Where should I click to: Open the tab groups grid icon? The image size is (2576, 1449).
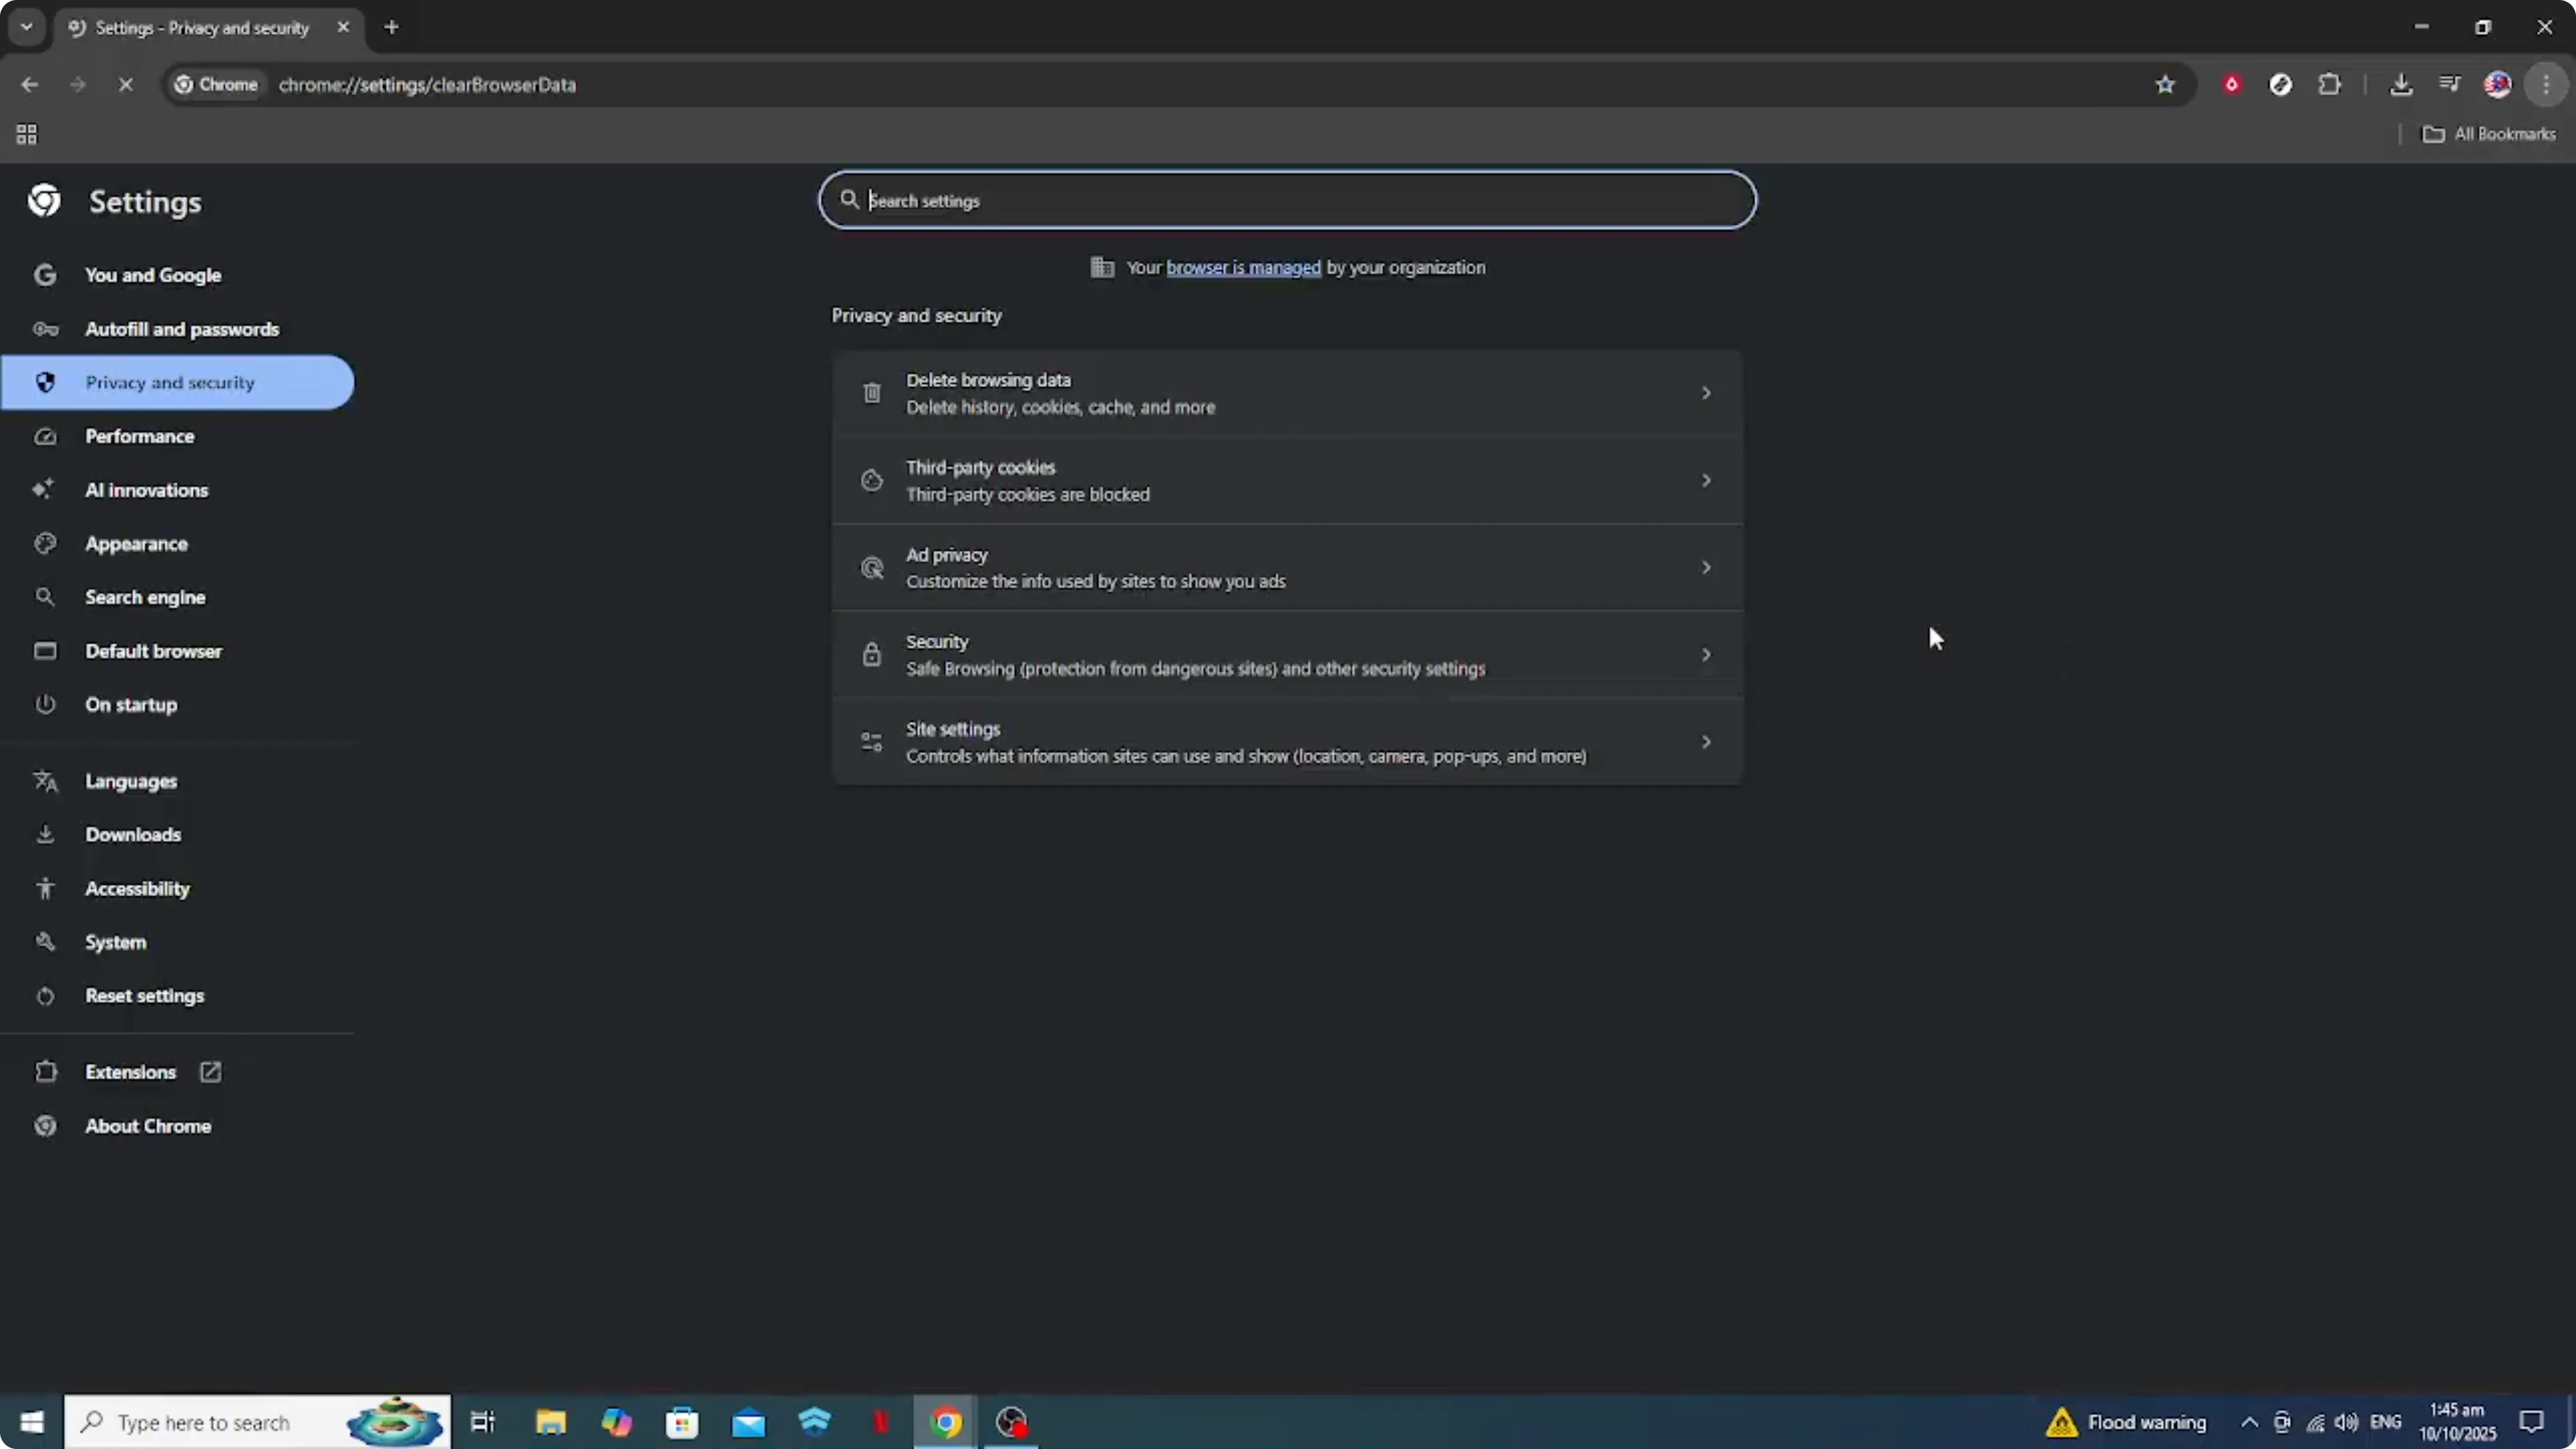tap(26, 134)
